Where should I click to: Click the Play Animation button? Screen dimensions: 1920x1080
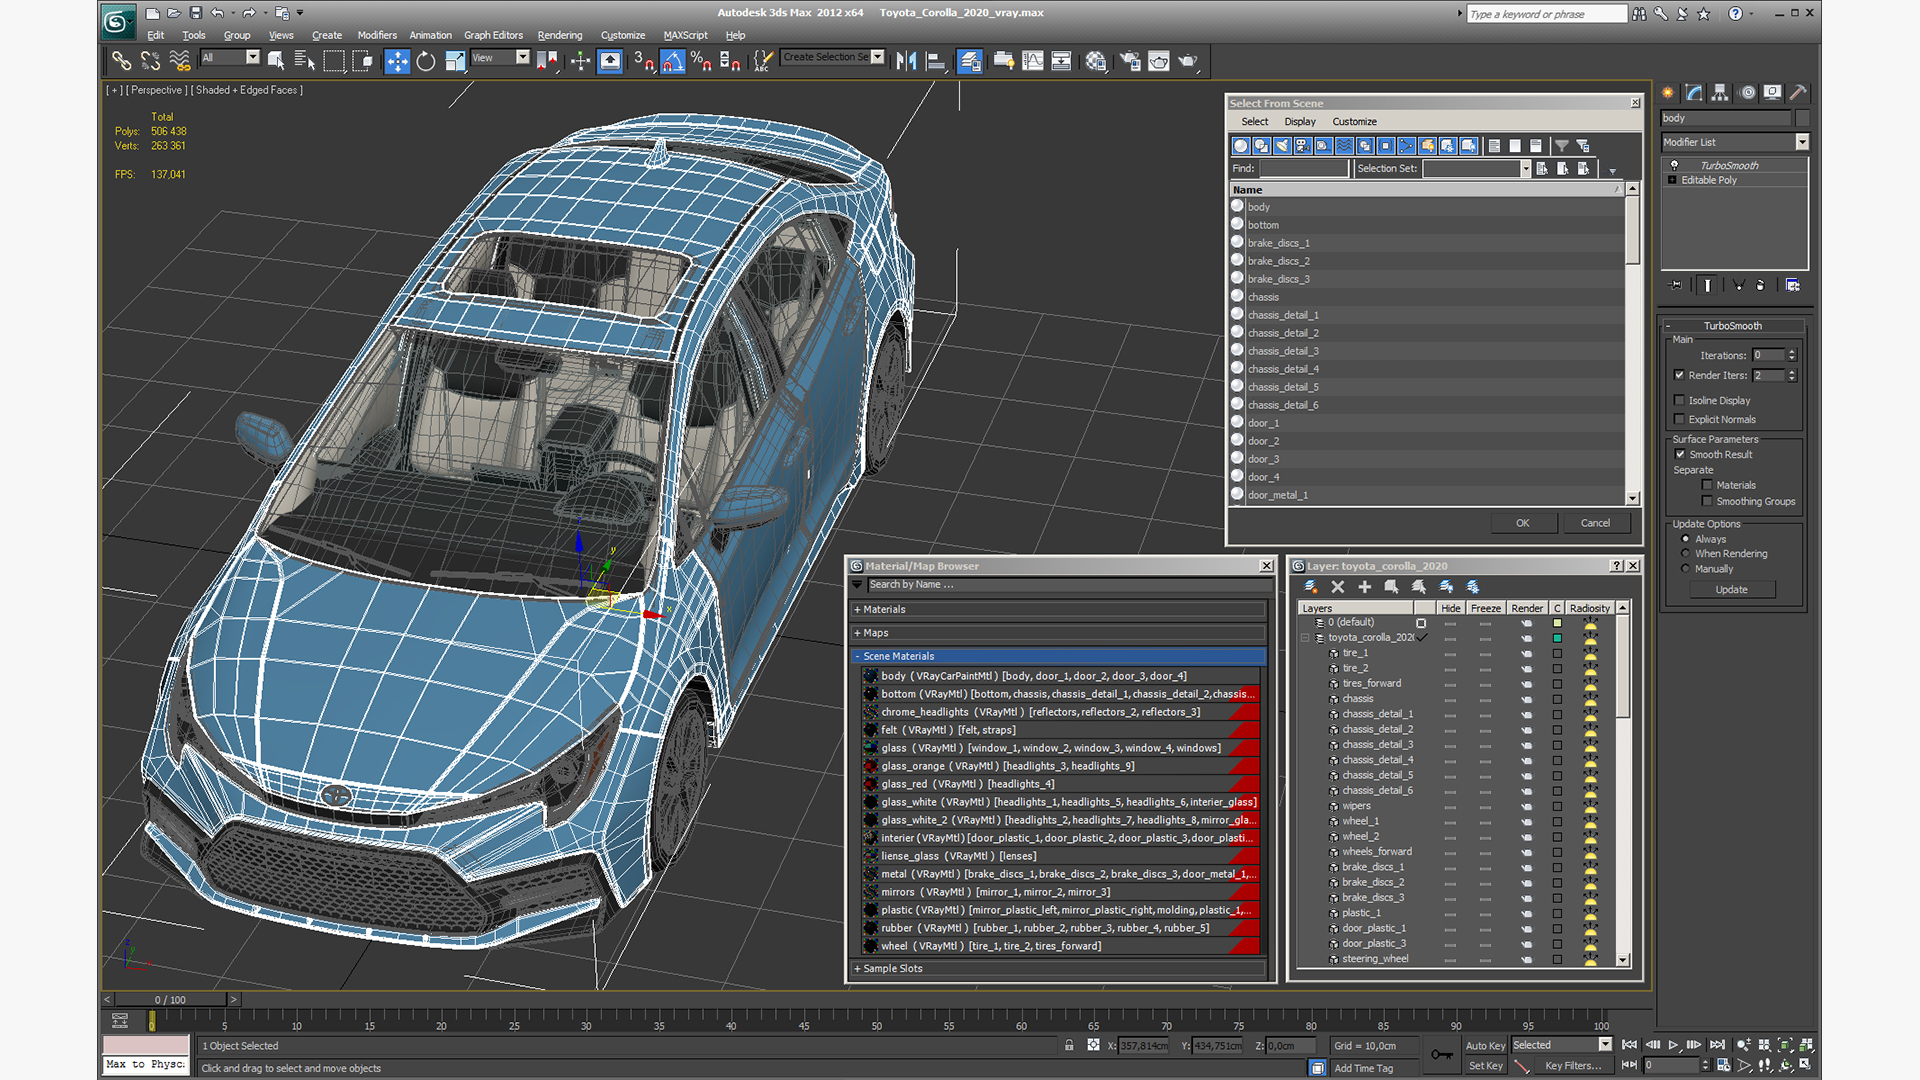coord(1673,1045)
